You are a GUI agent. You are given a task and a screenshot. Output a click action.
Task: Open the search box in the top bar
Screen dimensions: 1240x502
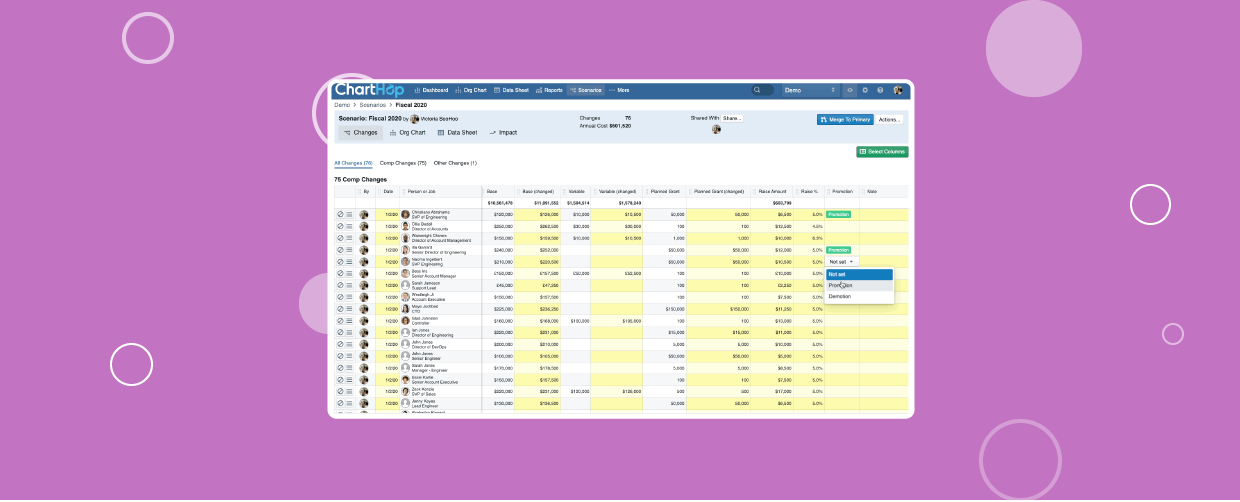click(762, 90)
